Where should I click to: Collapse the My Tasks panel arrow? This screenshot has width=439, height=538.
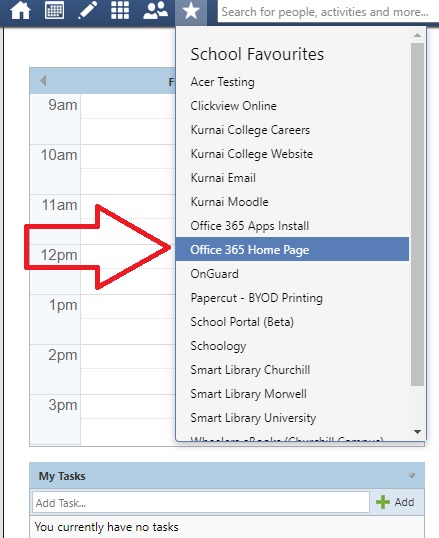412,476
